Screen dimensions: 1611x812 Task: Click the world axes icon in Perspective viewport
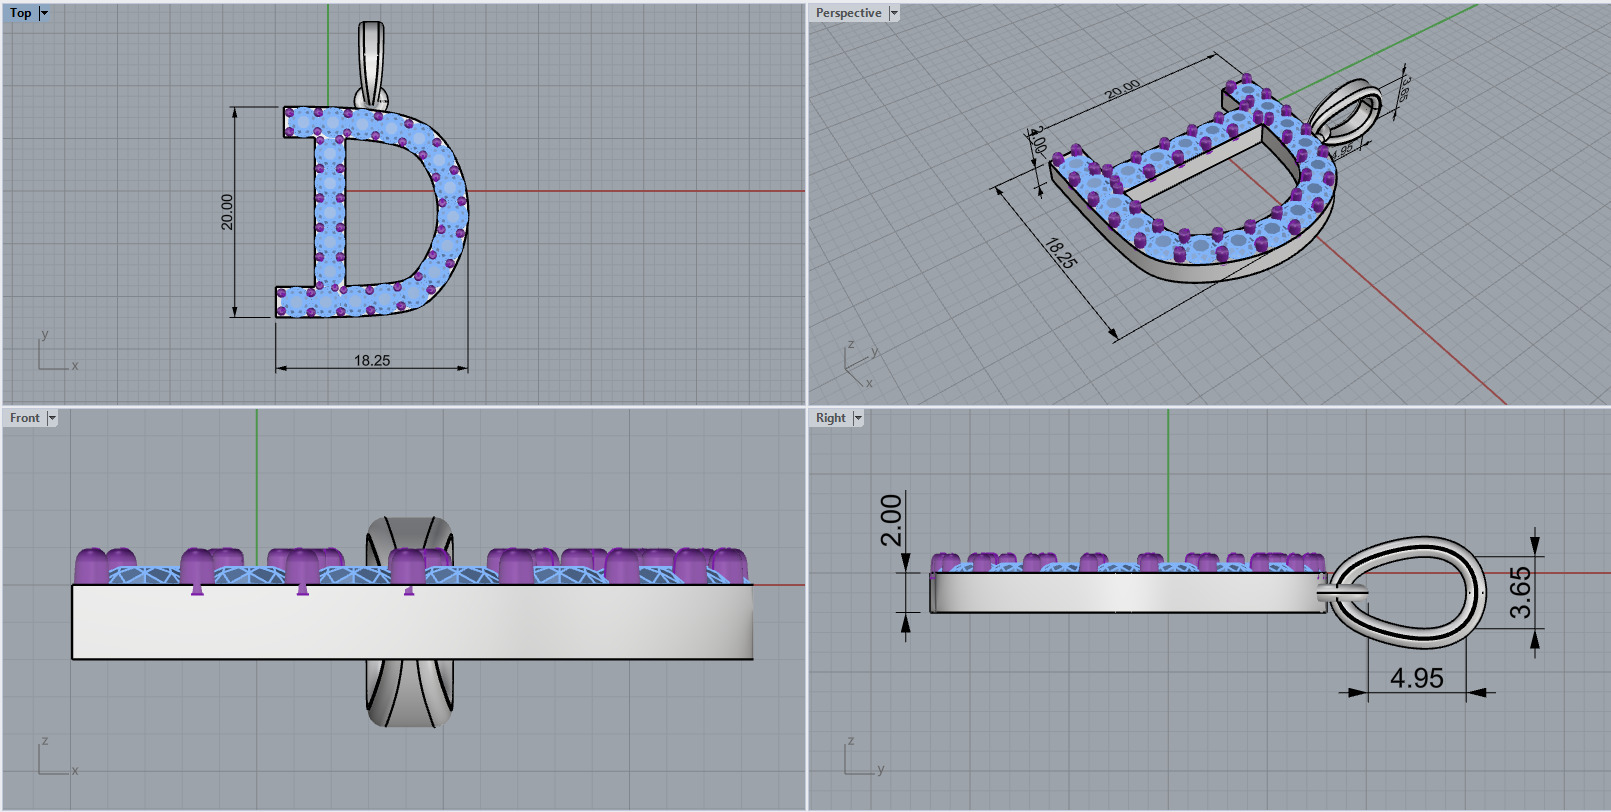point(860,365)
